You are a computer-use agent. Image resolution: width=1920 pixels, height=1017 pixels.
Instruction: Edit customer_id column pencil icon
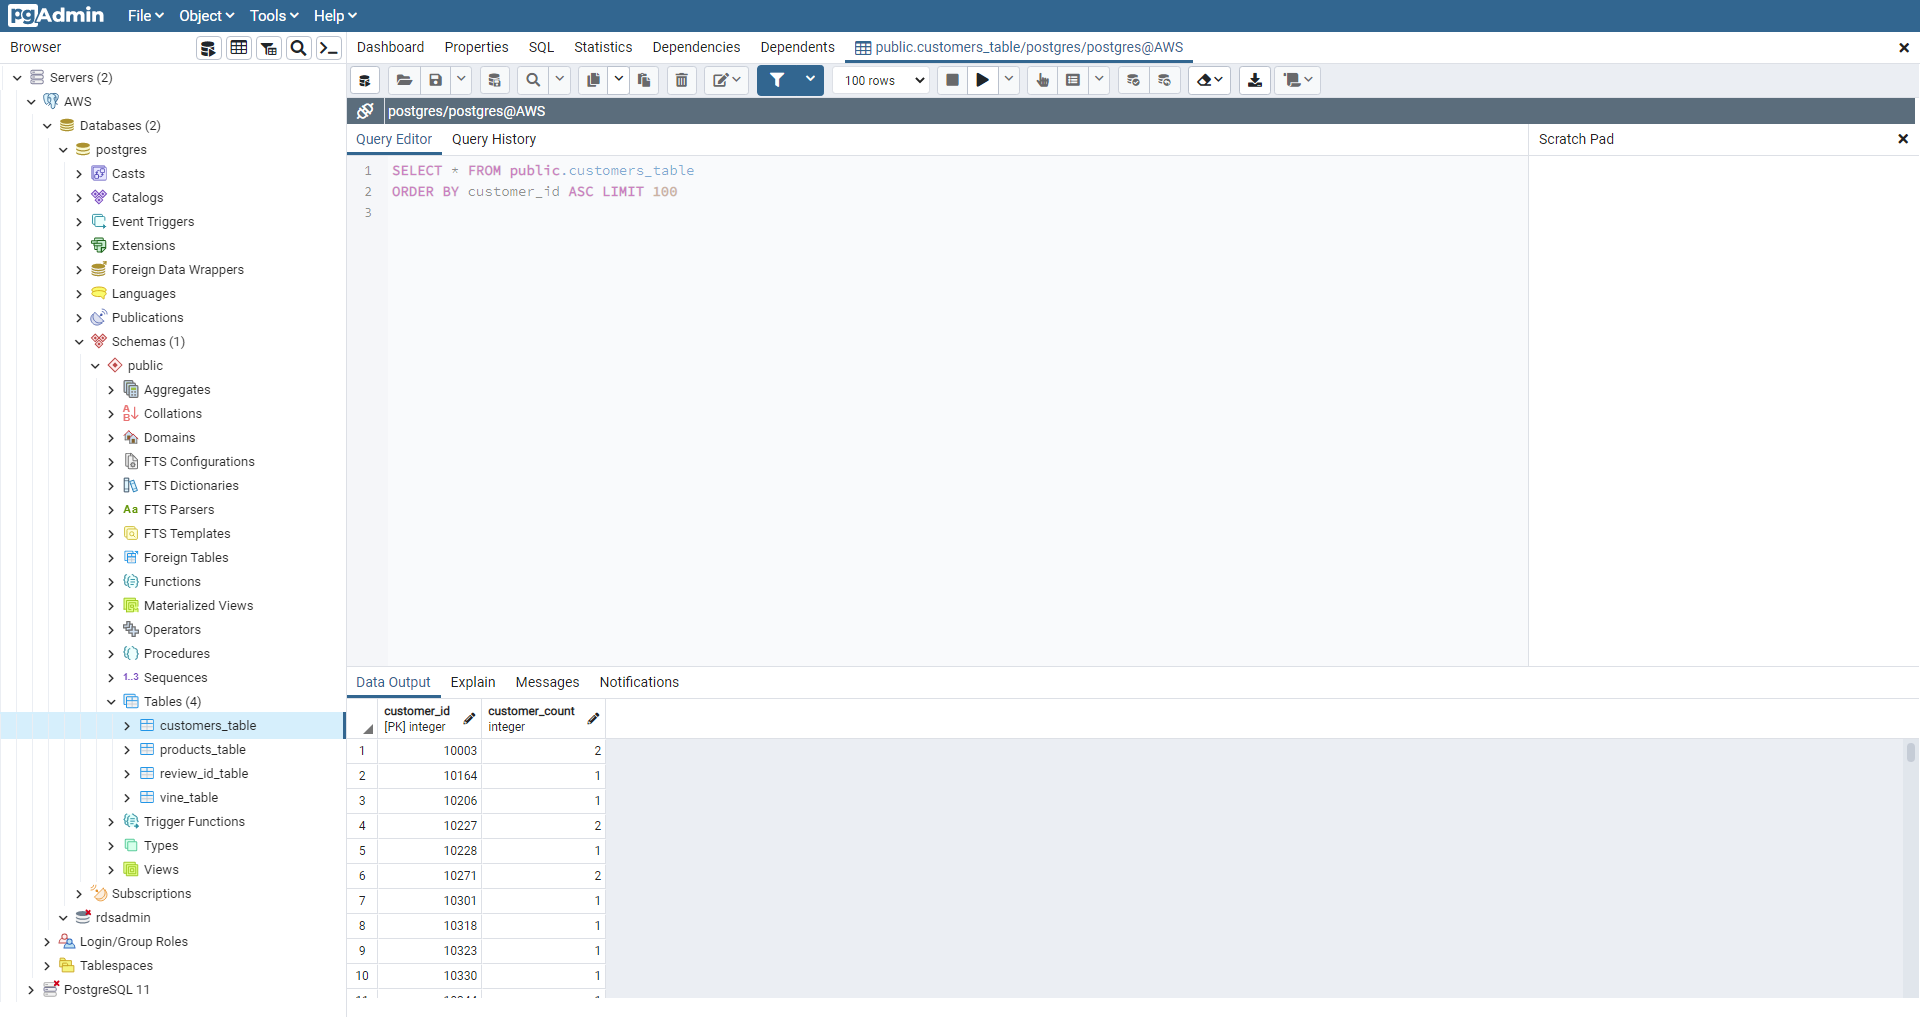[x=469, y=719]
